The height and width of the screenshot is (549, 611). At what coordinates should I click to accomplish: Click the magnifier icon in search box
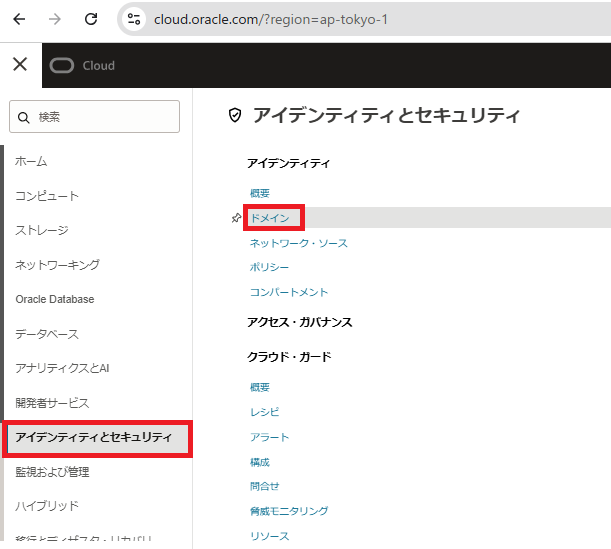pyautogui.click(x=24, y=117)
